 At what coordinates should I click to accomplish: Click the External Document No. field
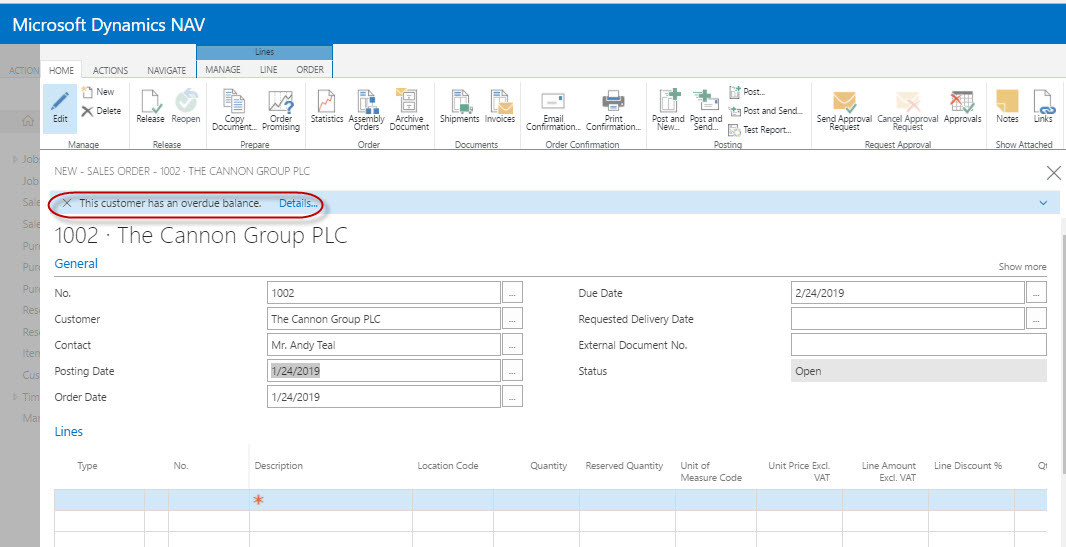[x=919, y=345]
